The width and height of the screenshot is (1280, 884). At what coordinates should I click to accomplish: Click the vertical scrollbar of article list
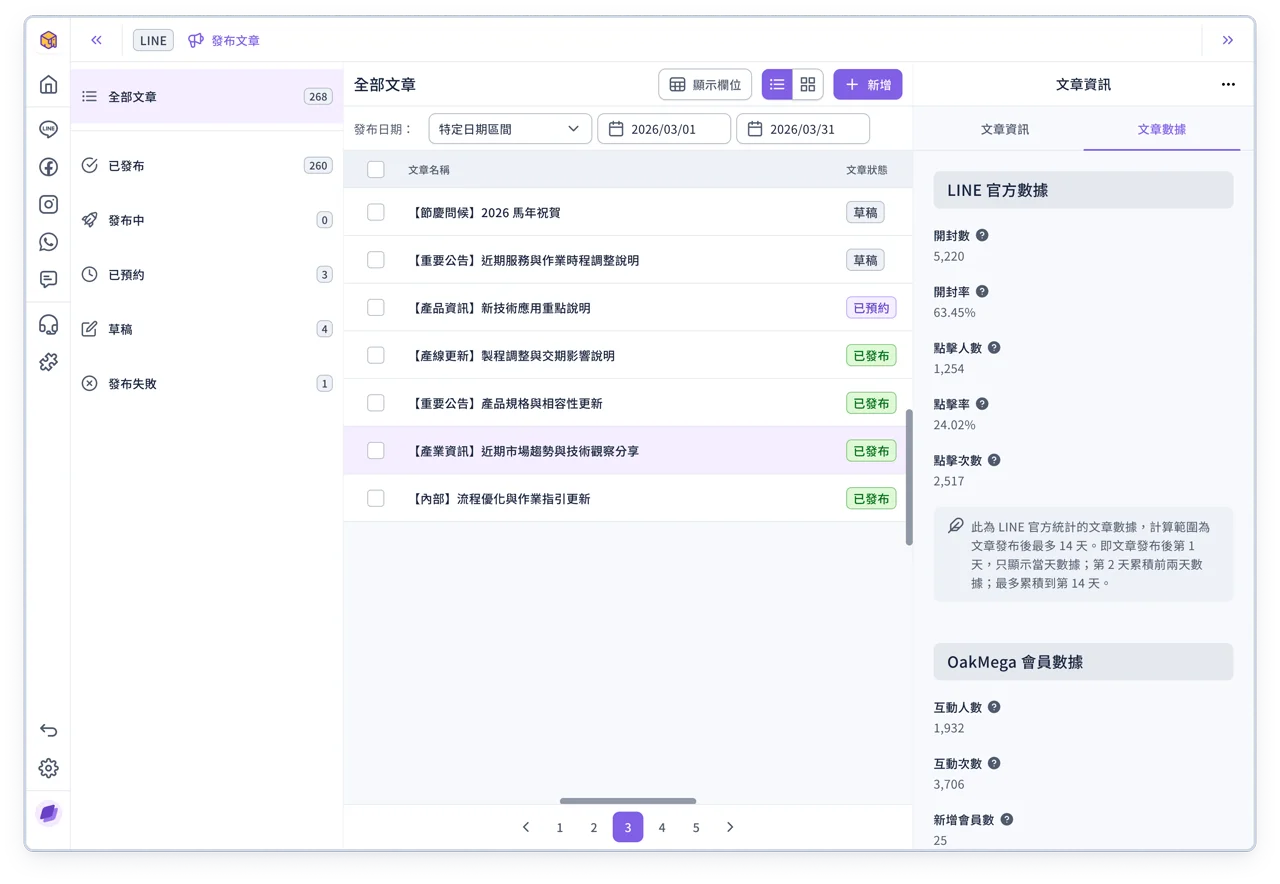[909, 477]
